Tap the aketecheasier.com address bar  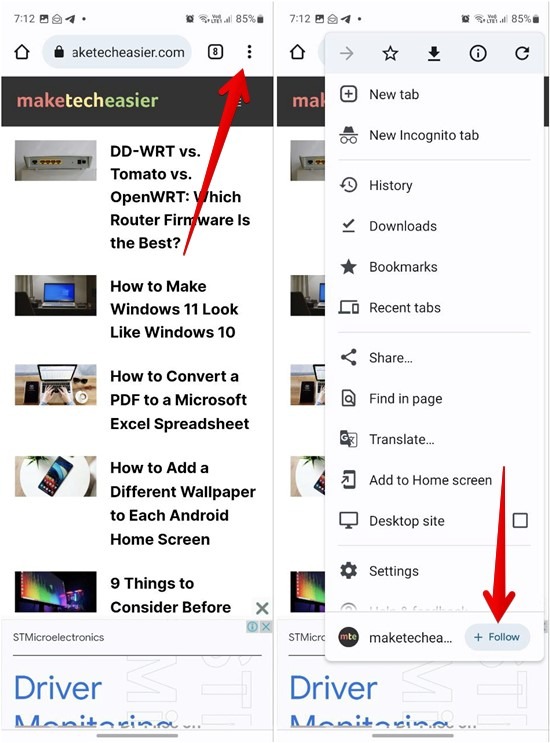coord(117,52)
